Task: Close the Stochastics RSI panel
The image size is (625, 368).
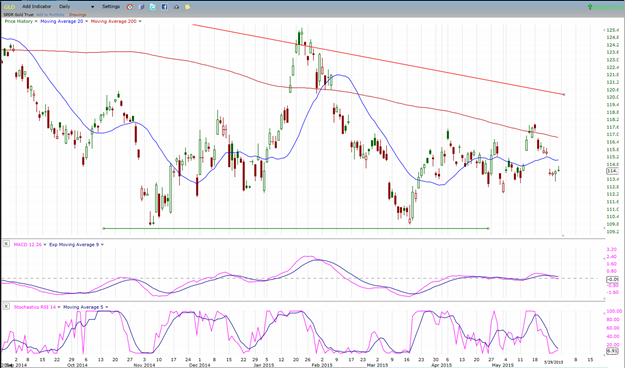Action: 6,306
